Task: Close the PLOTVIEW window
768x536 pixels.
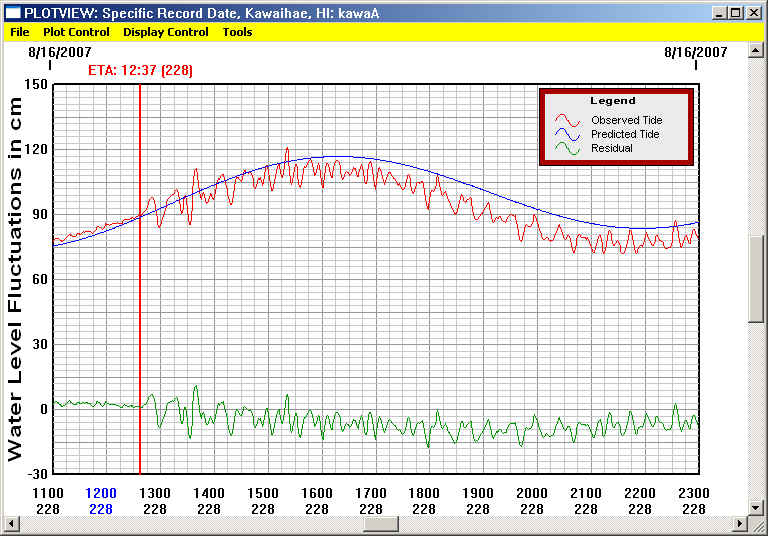Action: [x=753, y=13]
